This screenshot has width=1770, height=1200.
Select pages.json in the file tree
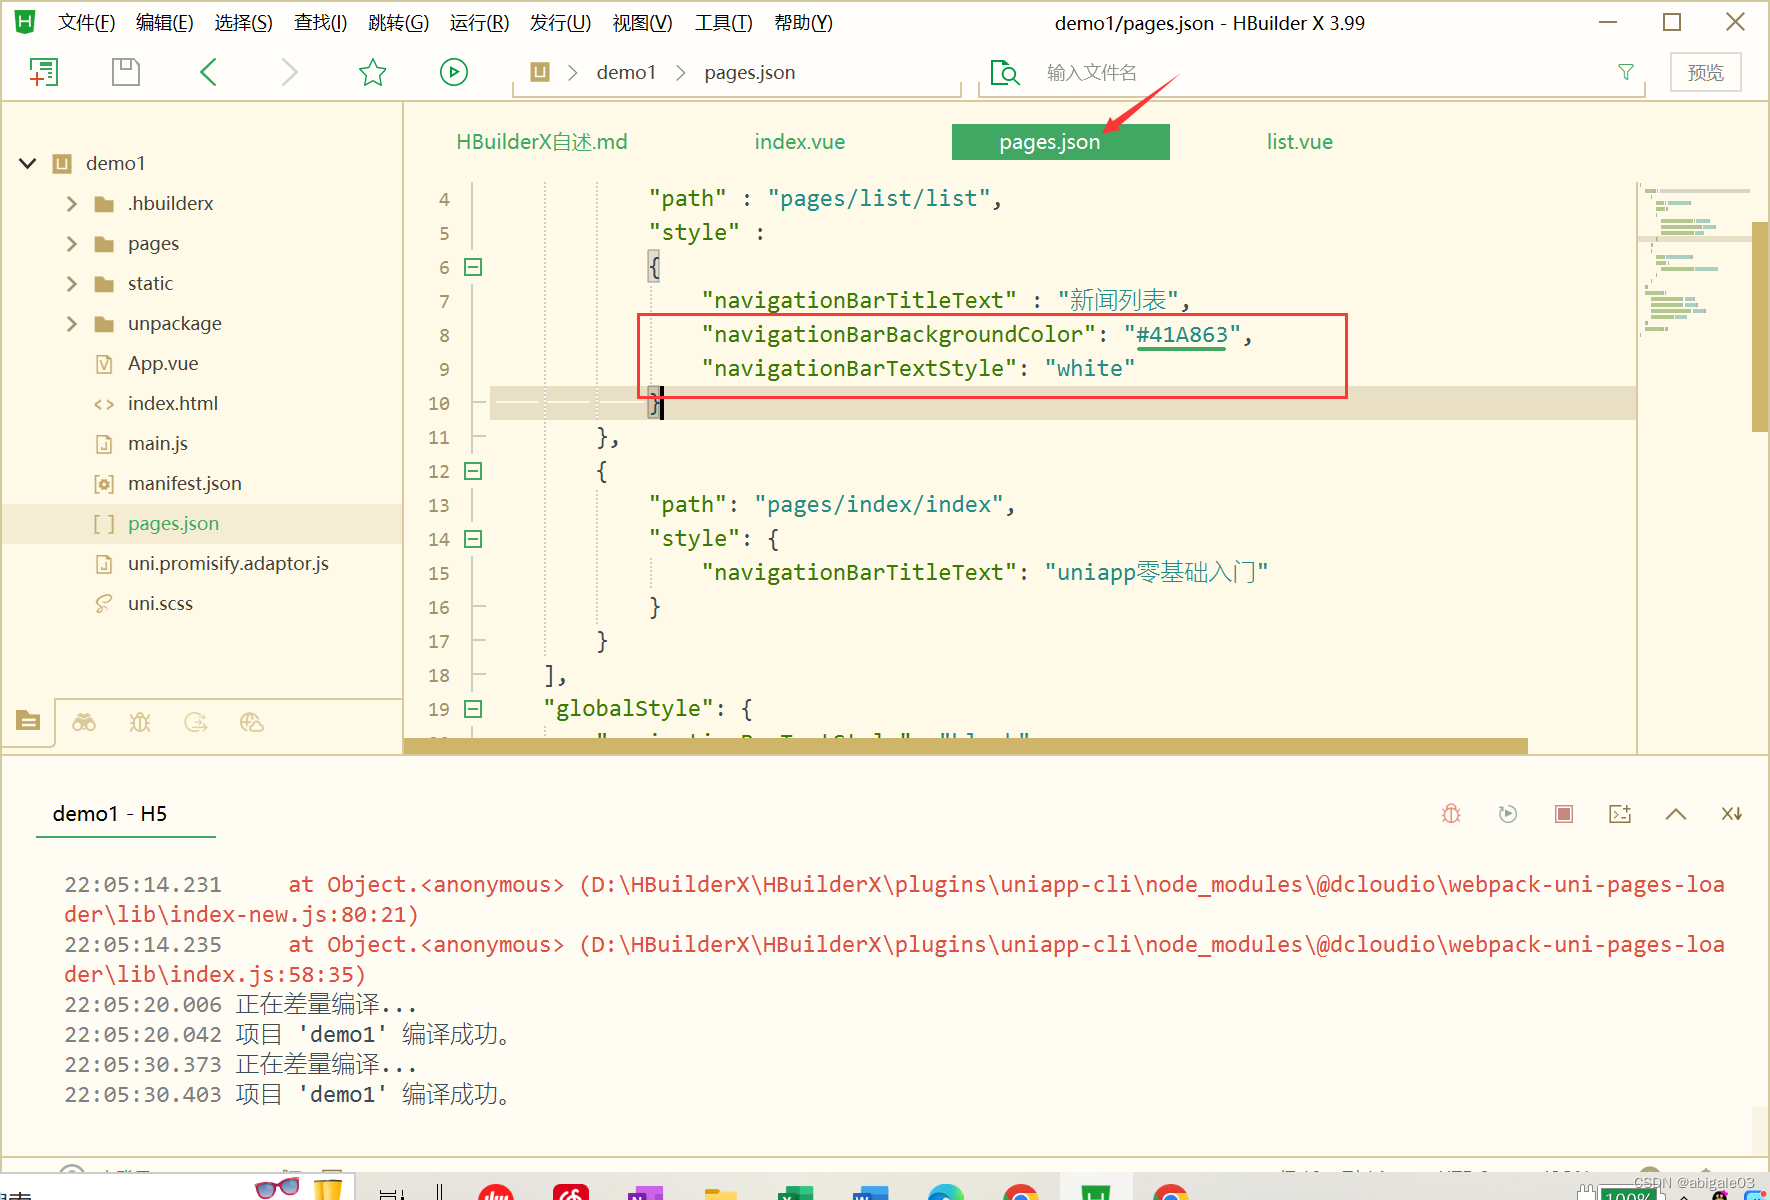point(173,524)
